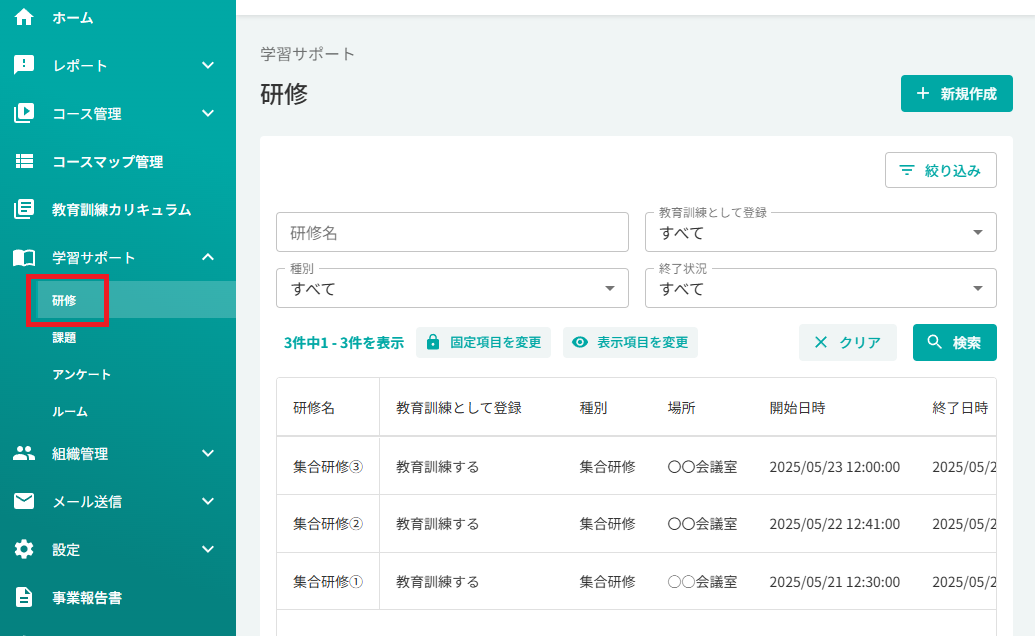This screenshot has width=1035, height=636.
Task: Click the コース管理 video library icon
Action: [x=24, y=113]
